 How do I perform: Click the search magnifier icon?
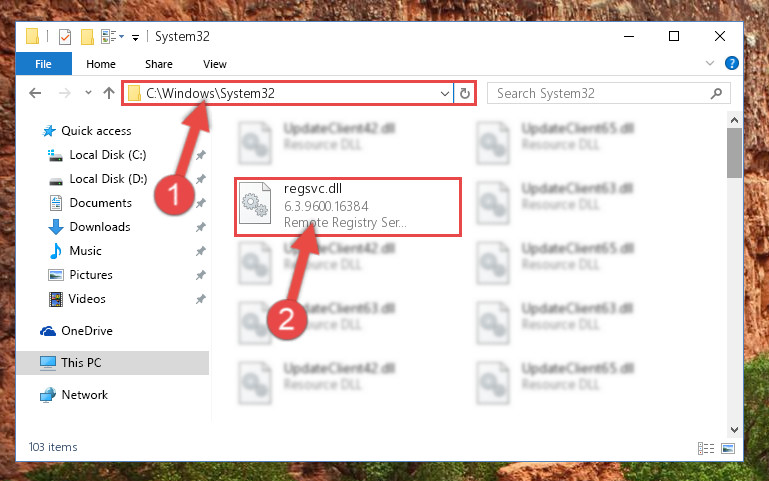pyautogui.click(x=716, y=93)
